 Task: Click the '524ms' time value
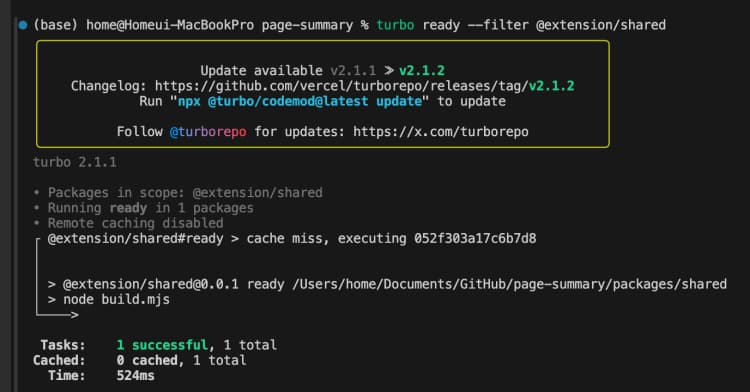(135, 376)
